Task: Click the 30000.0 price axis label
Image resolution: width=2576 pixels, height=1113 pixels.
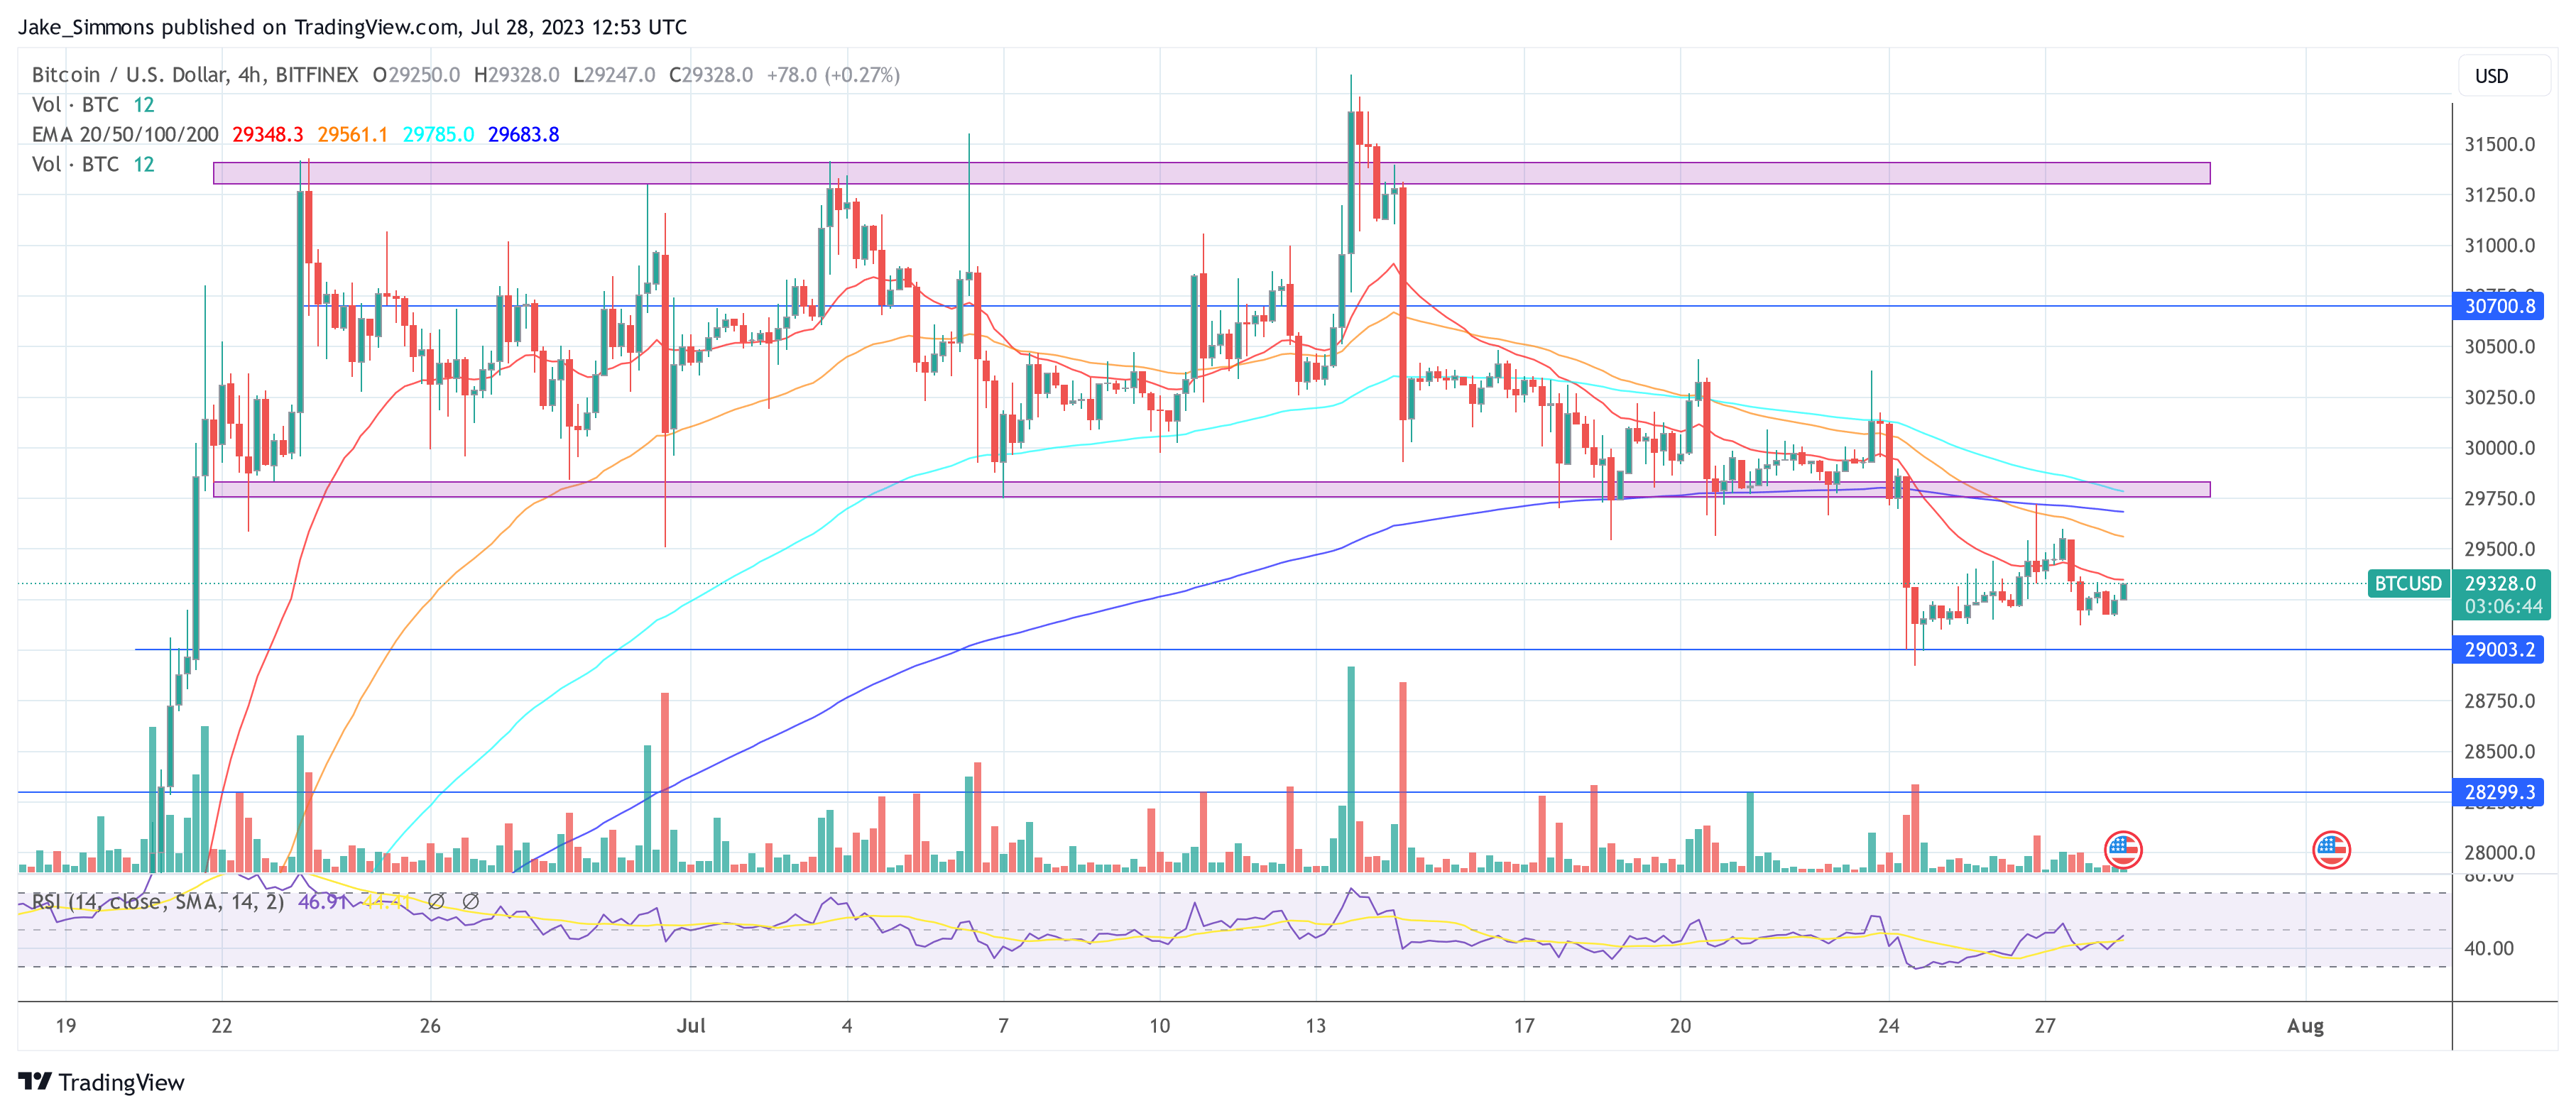Action: pos(2499,448)
